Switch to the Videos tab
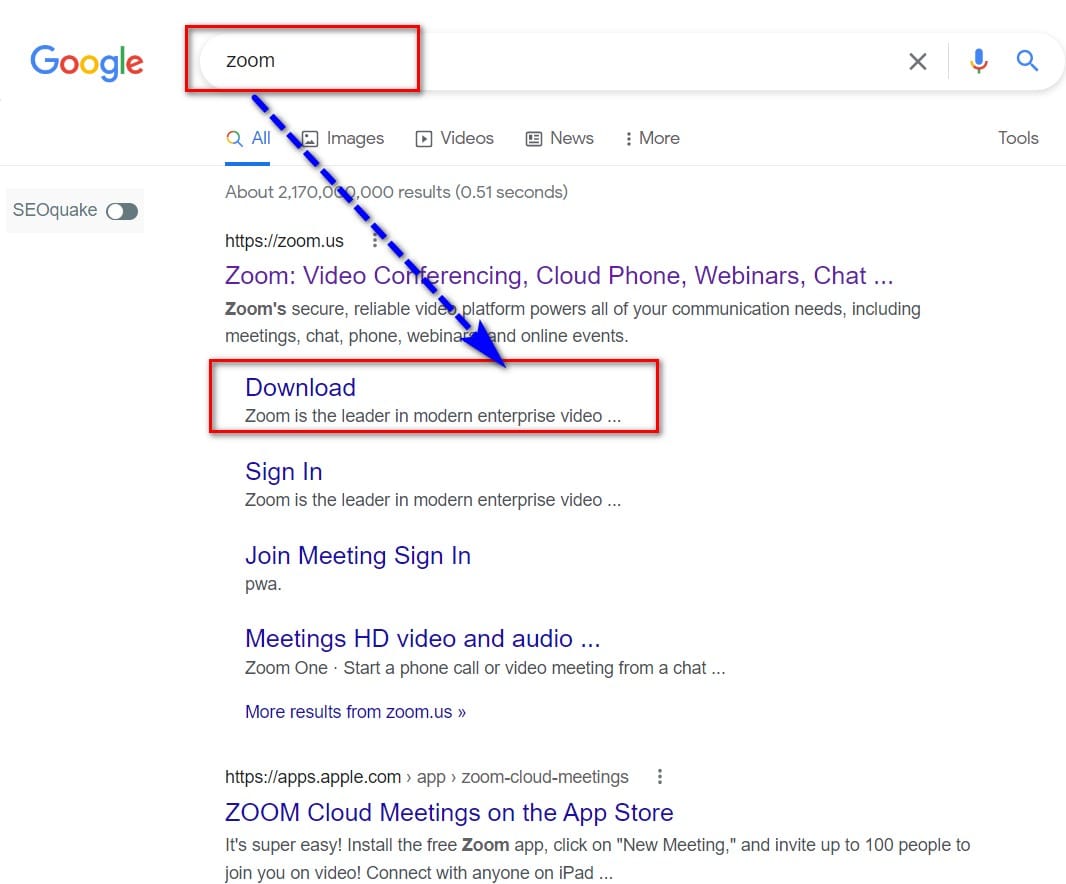The height and width of the screenshot is (884, 1066). (x=455, y=139)
